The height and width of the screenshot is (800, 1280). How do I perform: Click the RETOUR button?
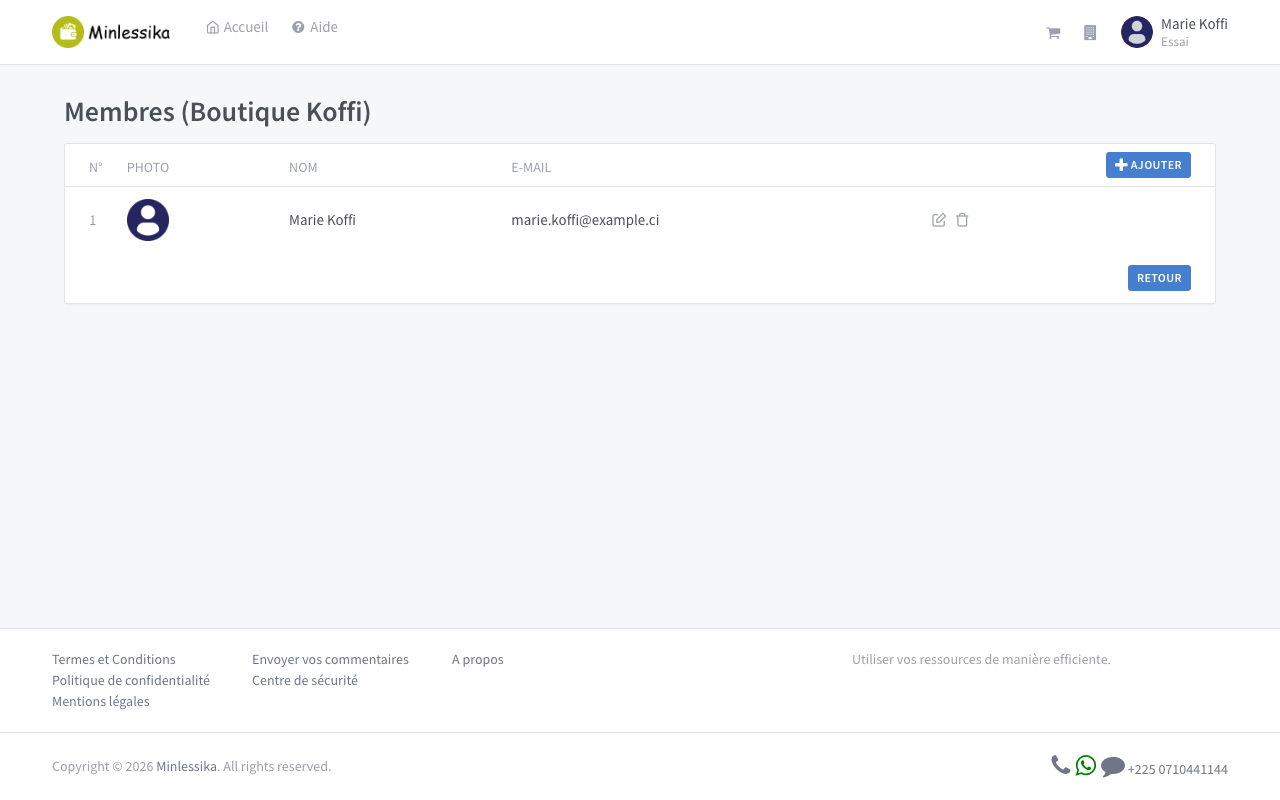click(x=1159, y=278)
